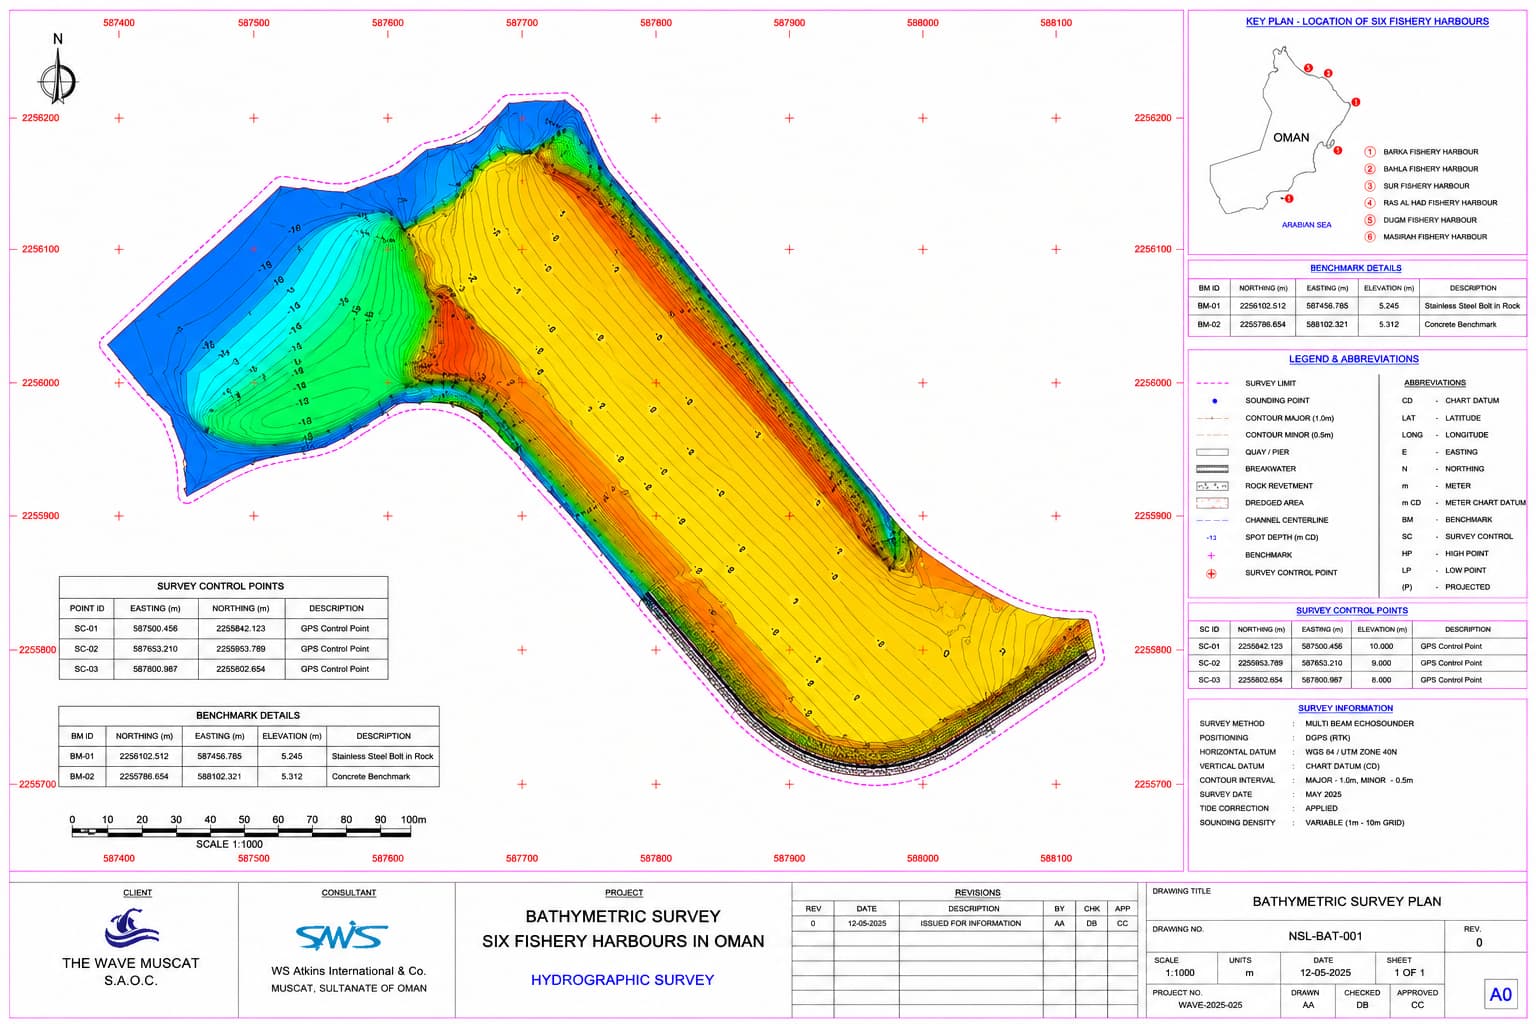Click the magenta cross Benchmark legend symbol
1536x1024 pixels.
click(x=1211, y=555)
